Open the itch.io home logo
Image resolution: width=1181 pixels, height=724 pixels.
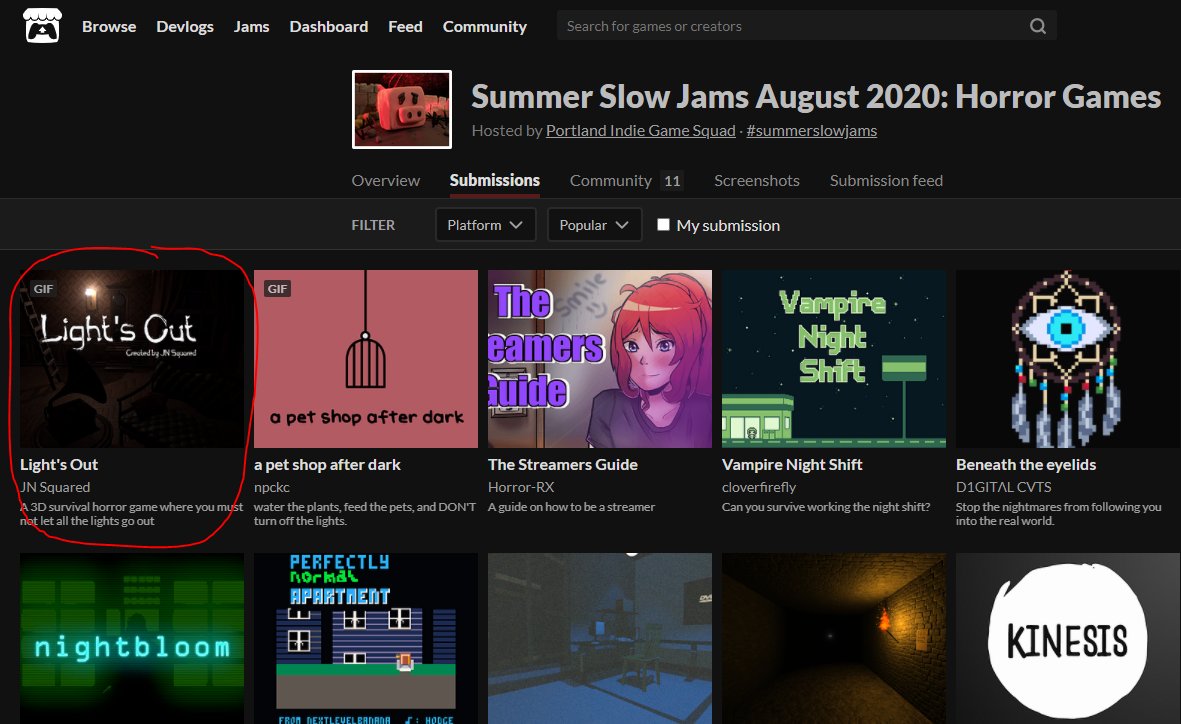pos(42,26)
